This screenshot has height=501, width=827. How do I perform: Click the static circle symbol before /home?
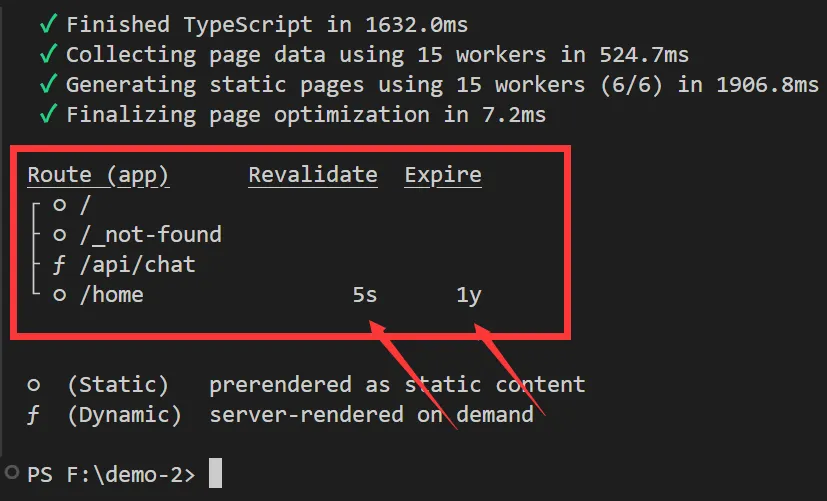(60, 295)
